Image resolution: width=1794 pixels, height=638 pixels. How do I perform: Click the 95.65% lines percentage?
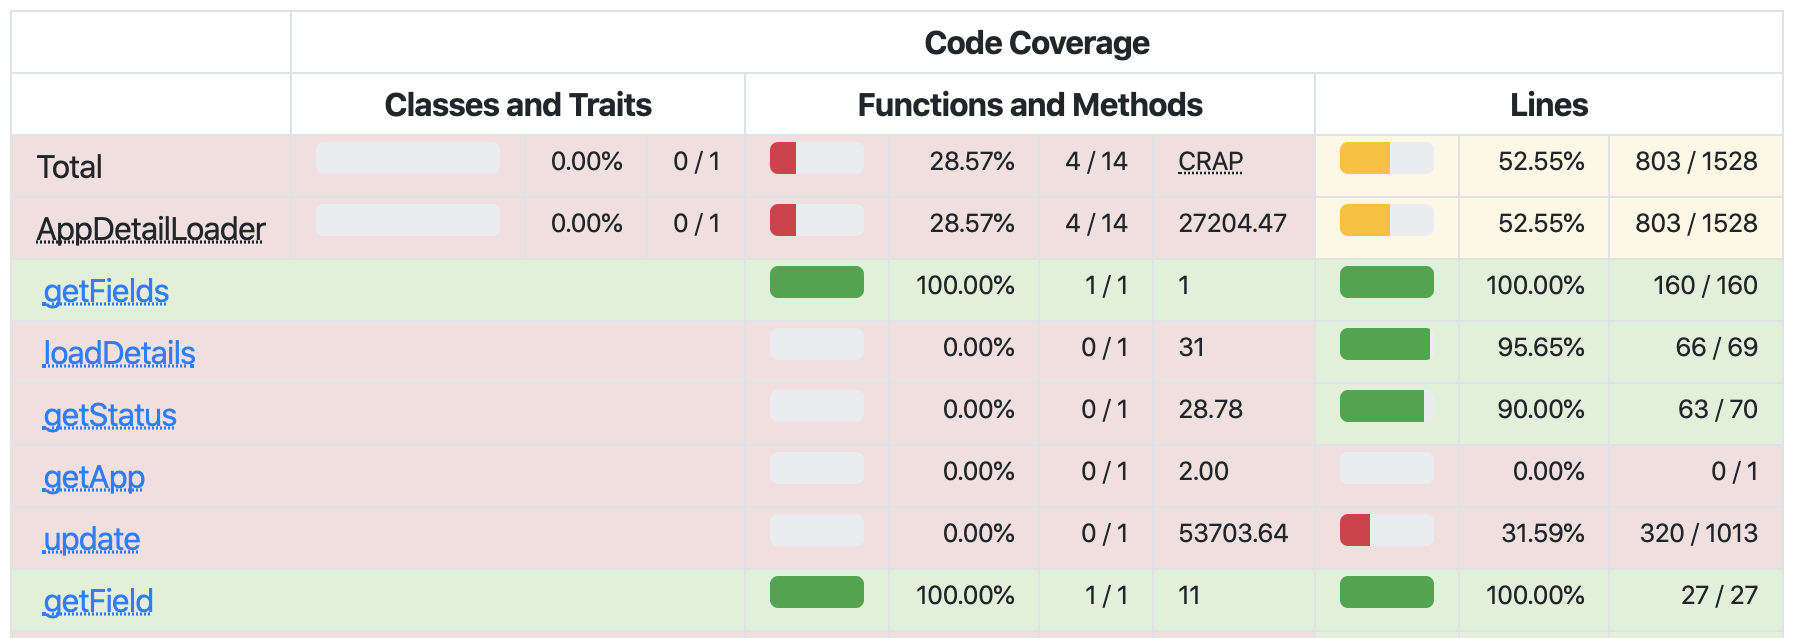click(1541, 347)
